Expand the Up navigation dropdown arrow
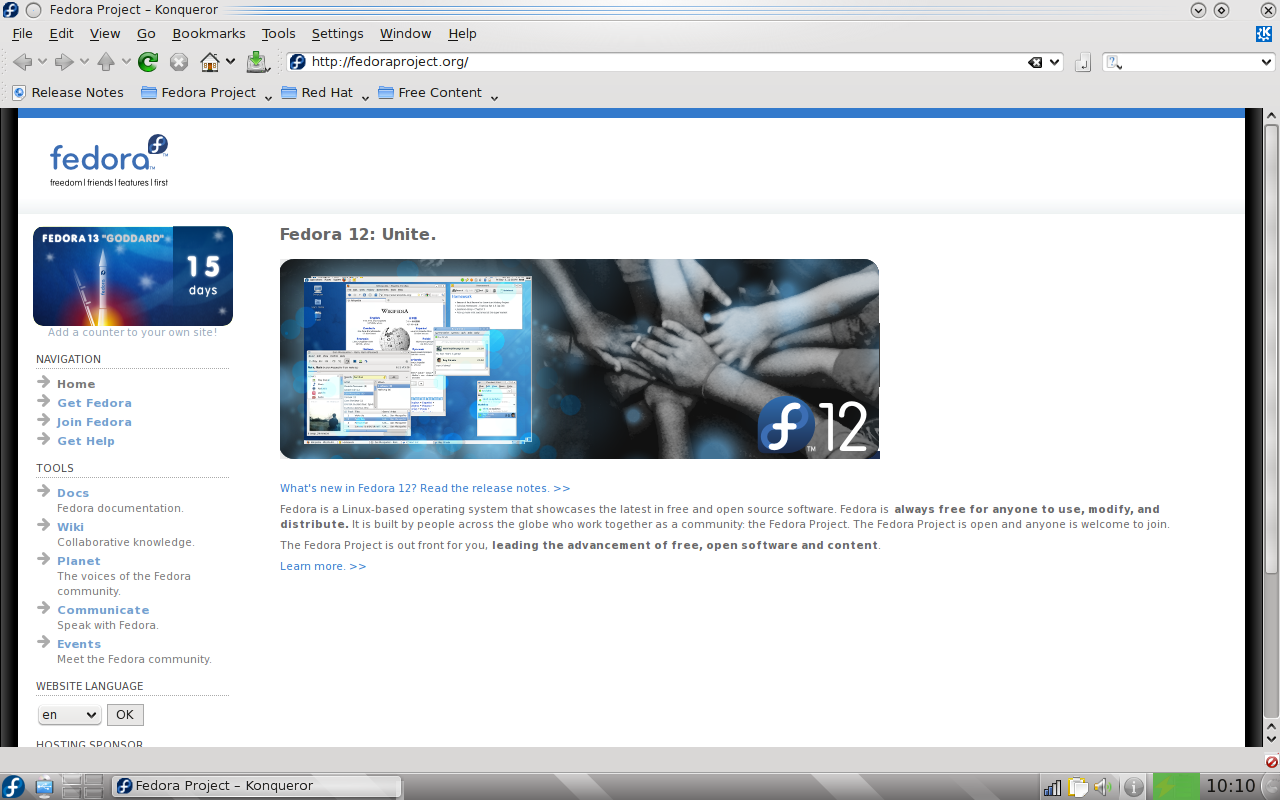The width and height of the screenshot is (1280, 800). pyautogui.click(x=126, y=62)
